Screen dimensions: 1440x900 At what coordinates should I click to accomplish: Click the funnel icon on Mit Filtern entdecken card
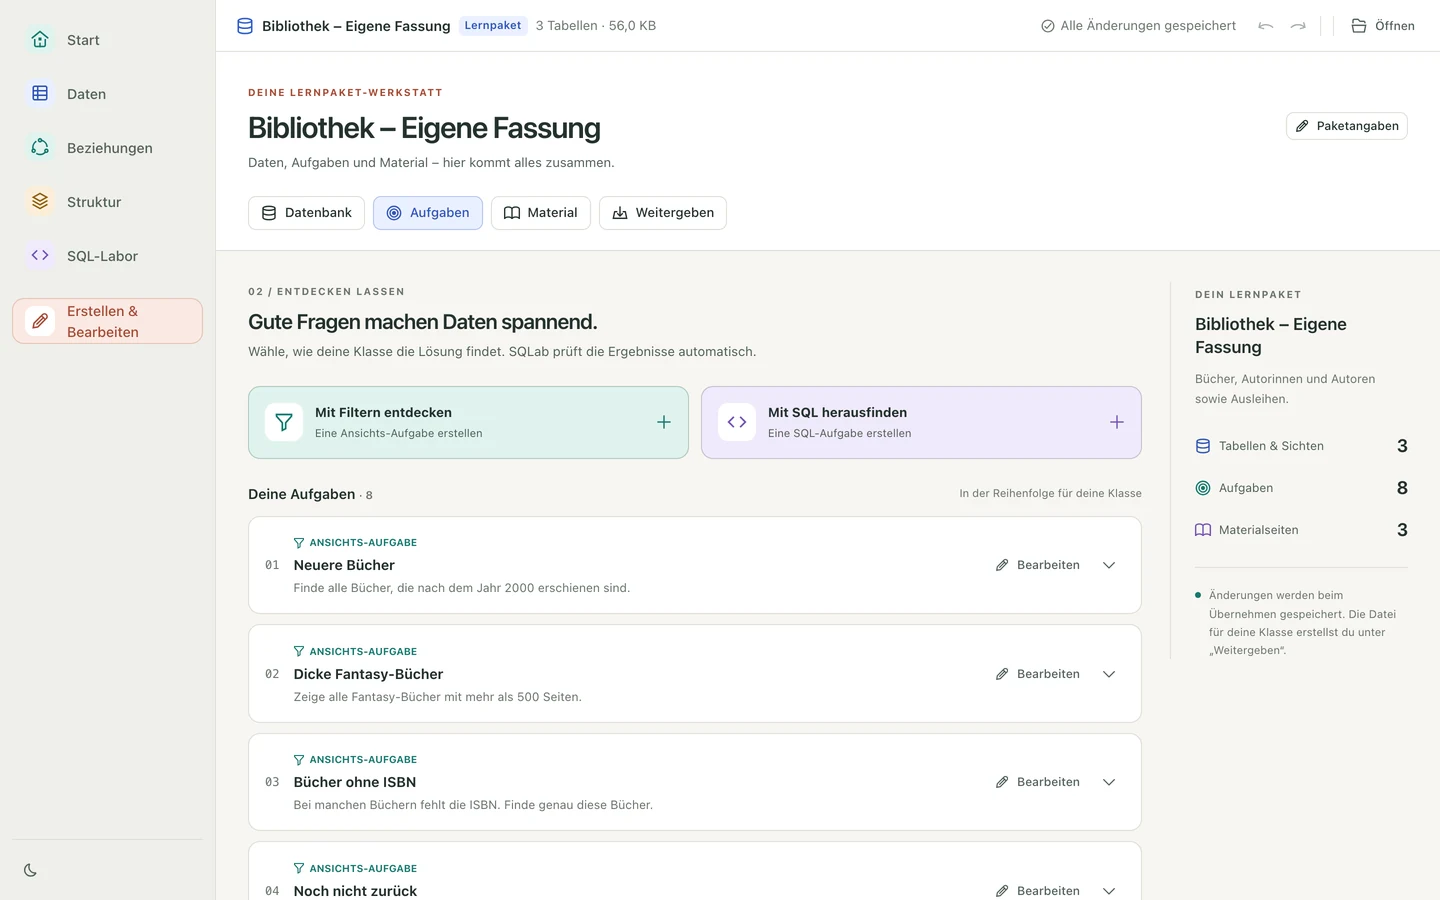(x=284, y=422)
